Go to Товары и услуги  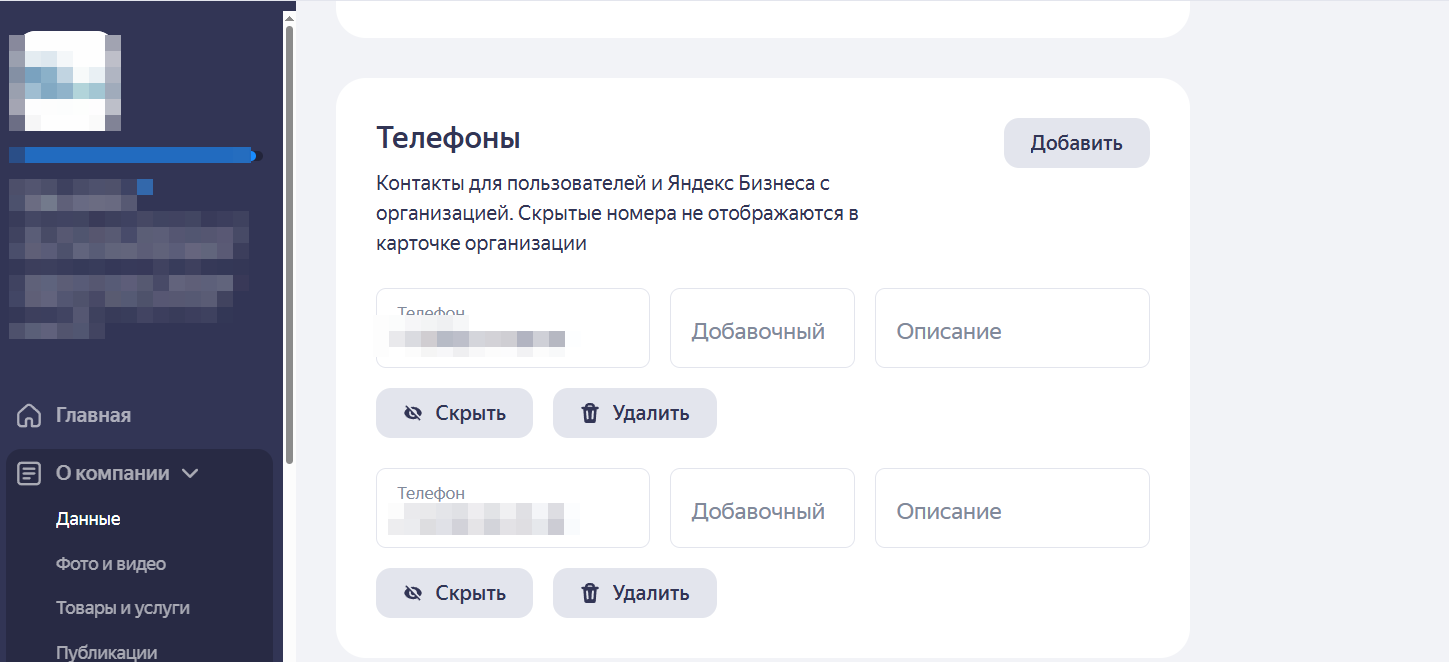tap(122, 608)
